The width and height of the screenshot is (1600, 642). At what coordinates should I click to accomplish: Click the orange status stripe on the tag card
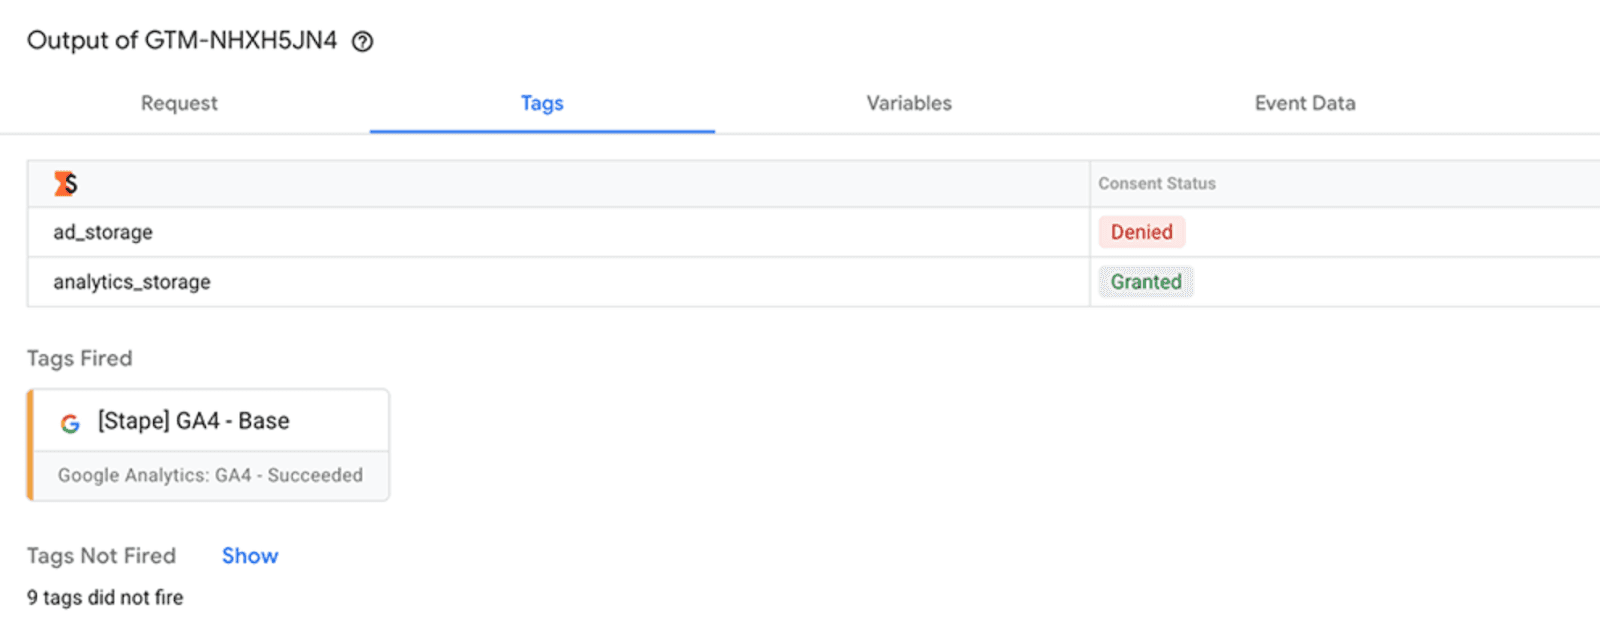pos(30,445)
